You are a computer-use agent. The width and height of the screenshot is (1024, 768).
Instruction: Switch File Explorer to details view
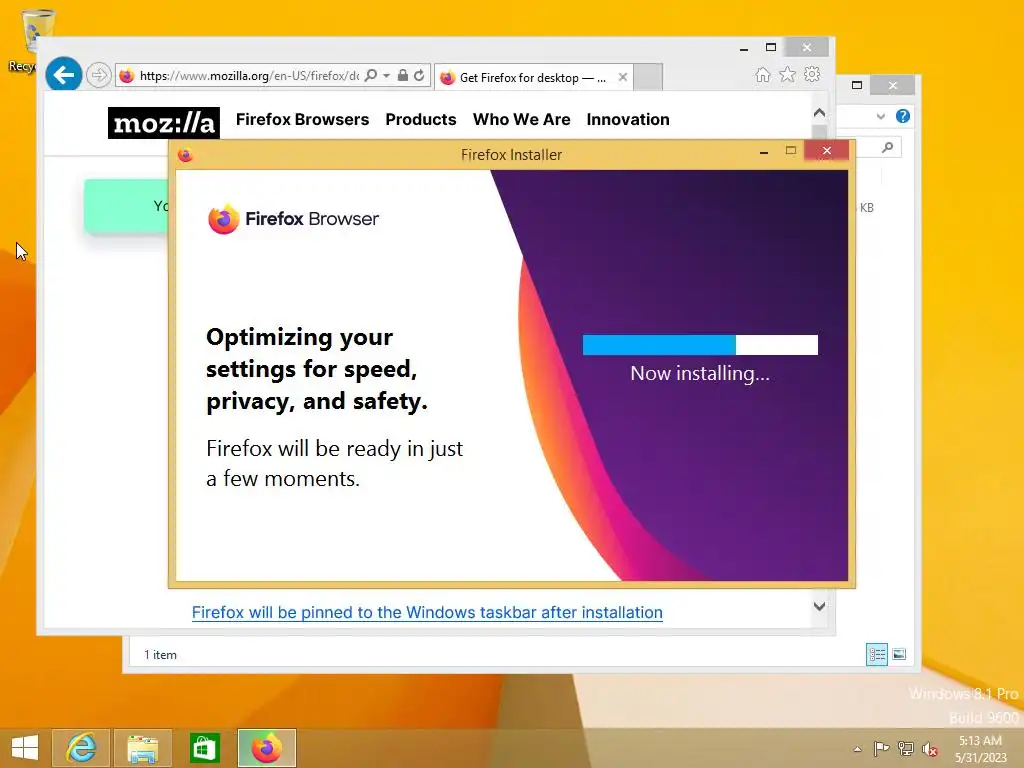876,654
